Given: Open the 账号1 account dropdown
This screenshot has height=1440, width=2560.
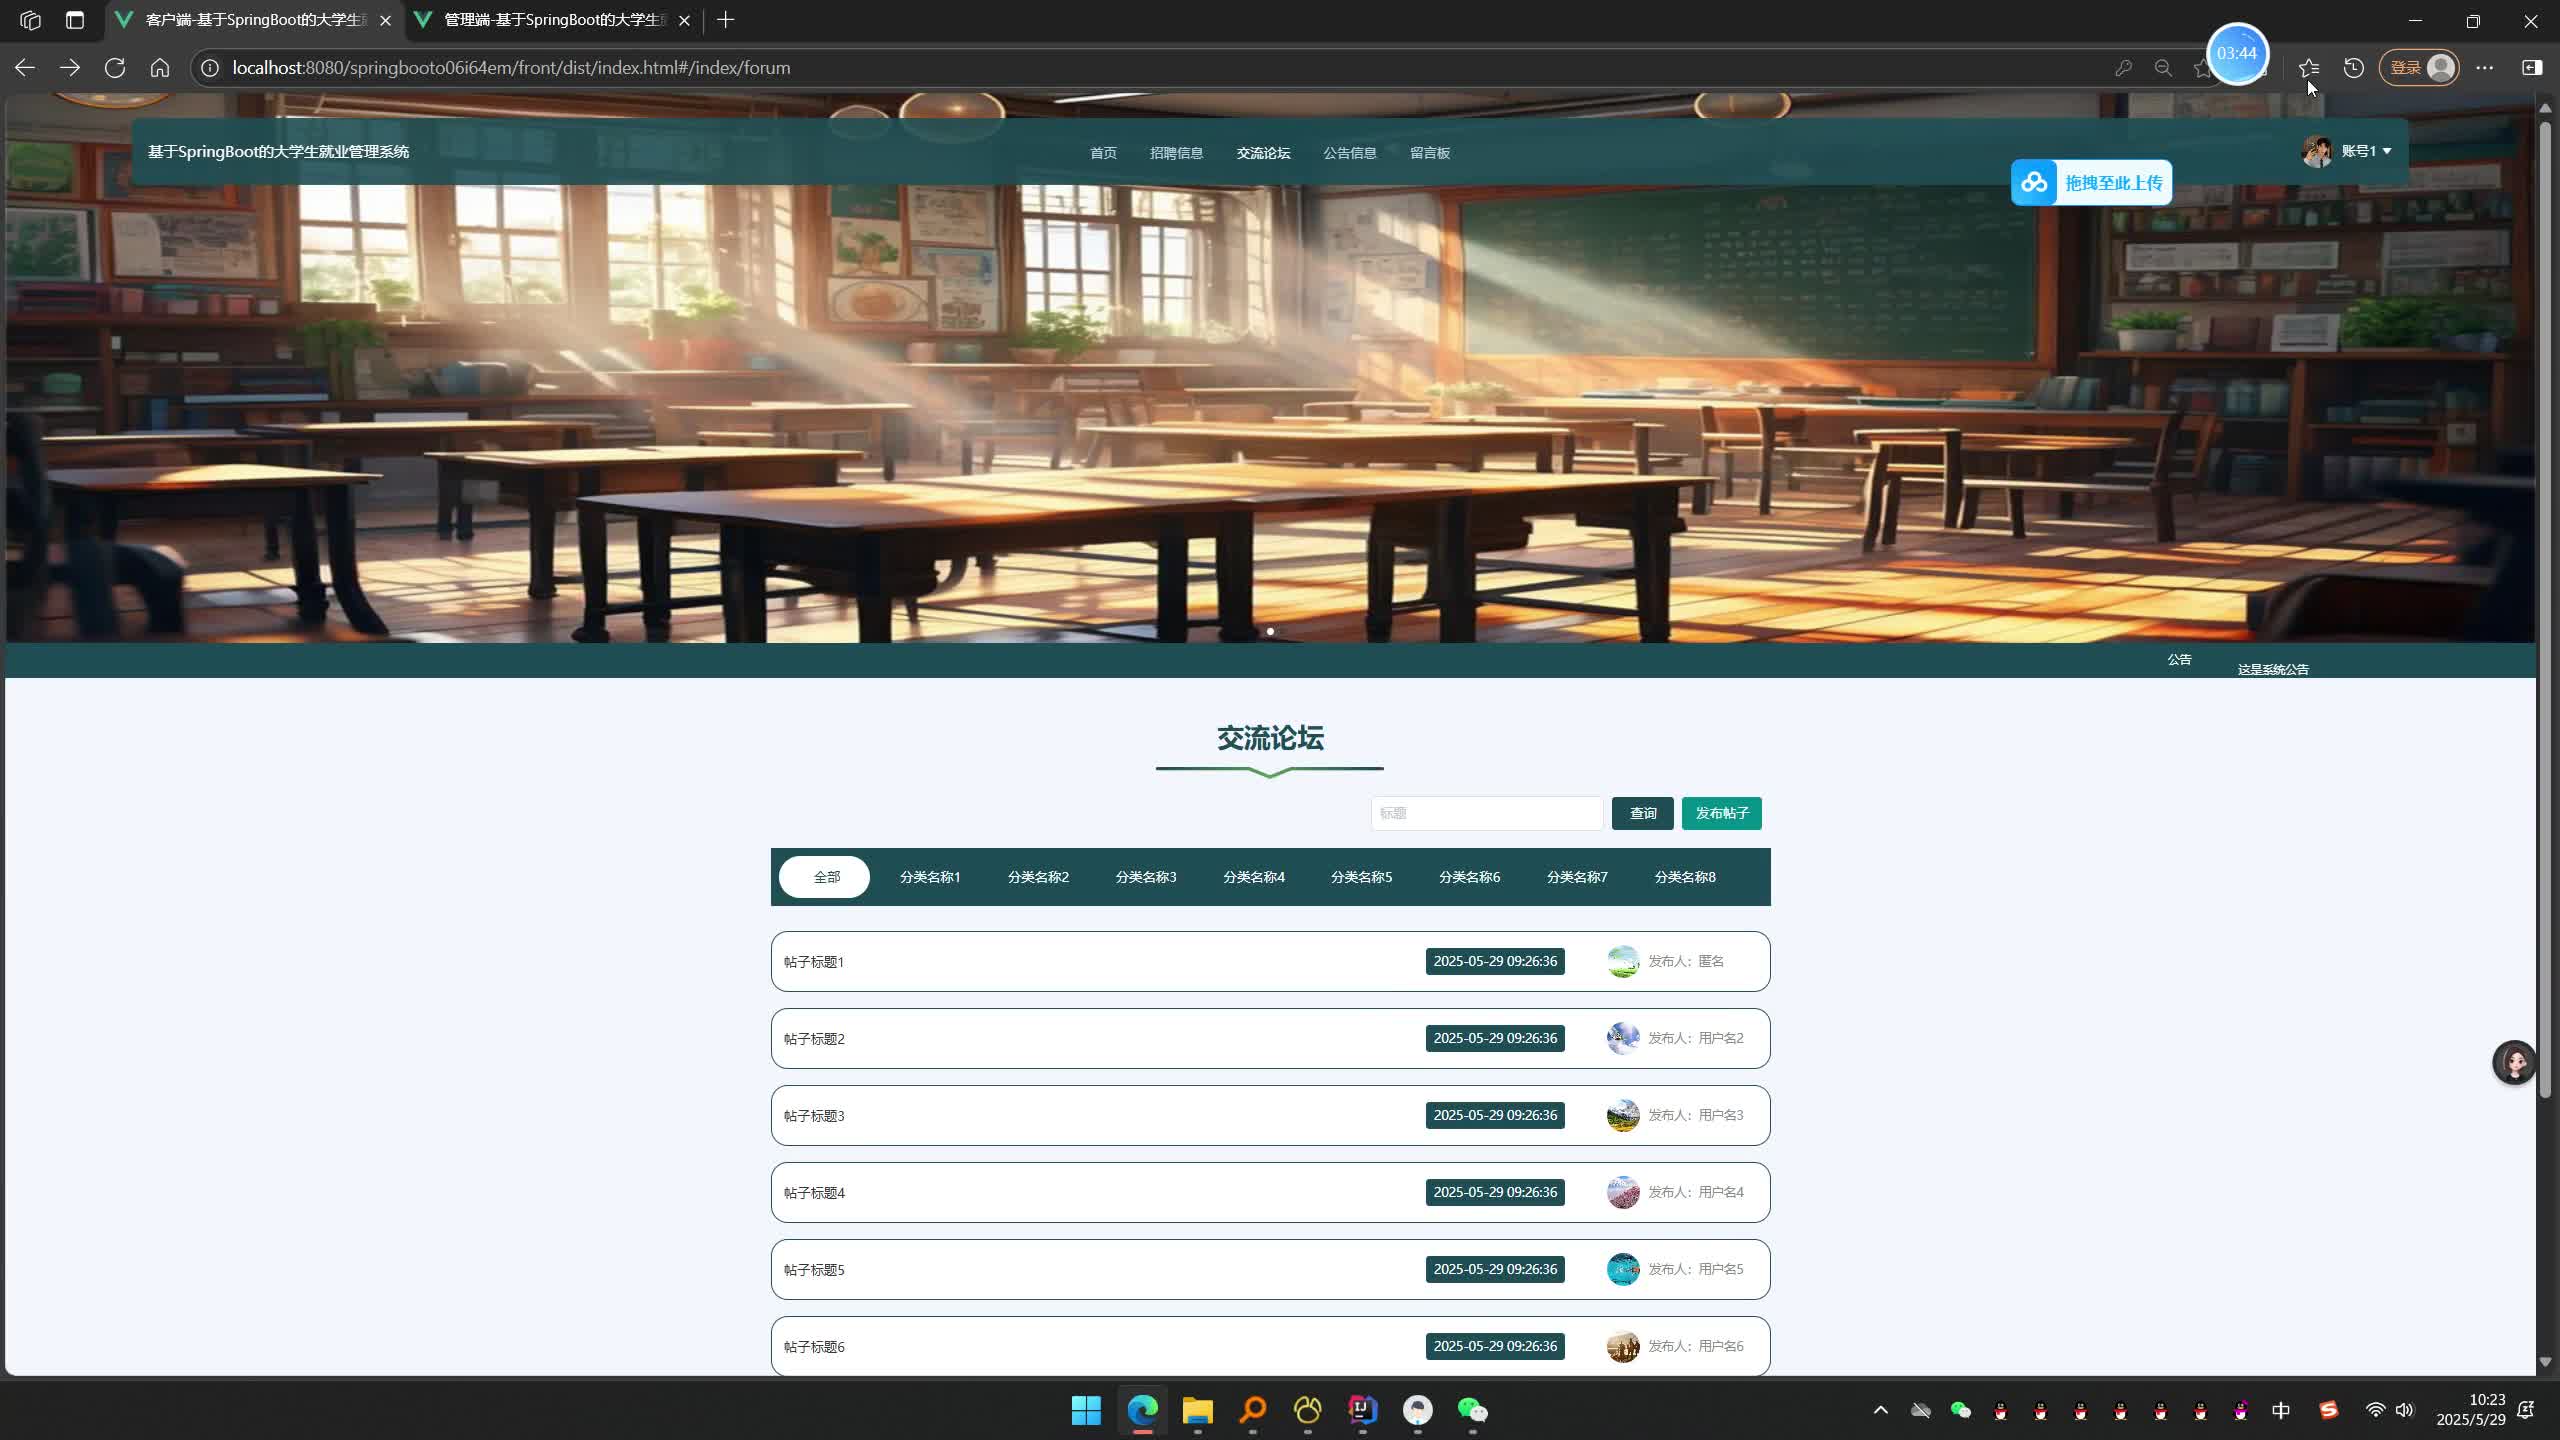Looking at the screenshot, I should pos(2360,150).
